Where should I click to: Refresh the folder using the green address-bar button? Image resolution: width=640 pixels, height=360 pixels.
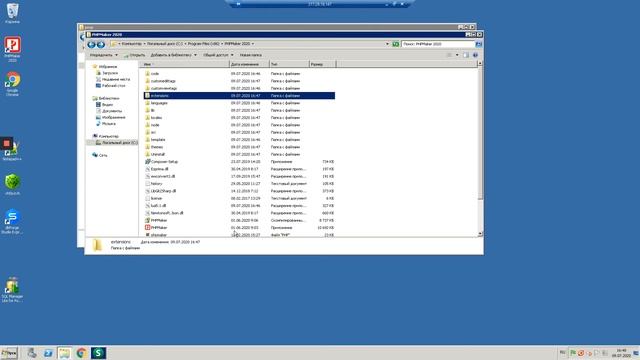pos(396,44)
